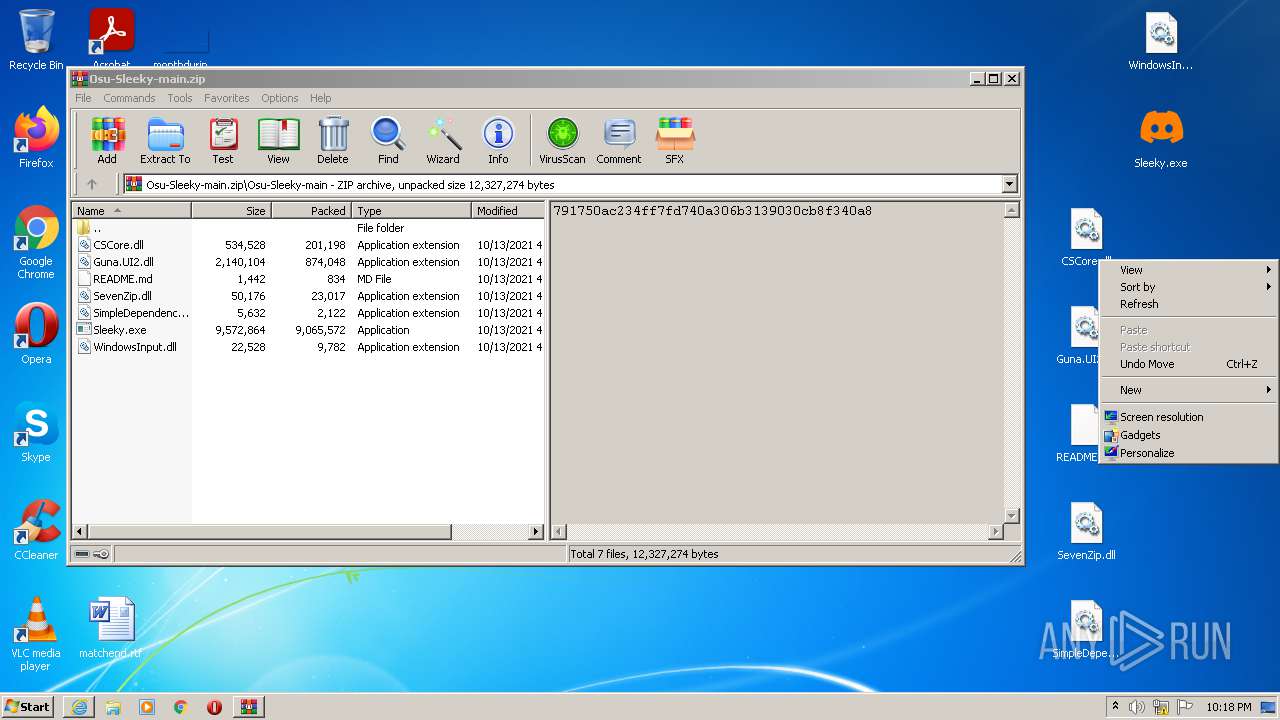This screenshot has width=1280, height=720.
Task: Choose Refresh in the context menu
Action: point(1188,304)
